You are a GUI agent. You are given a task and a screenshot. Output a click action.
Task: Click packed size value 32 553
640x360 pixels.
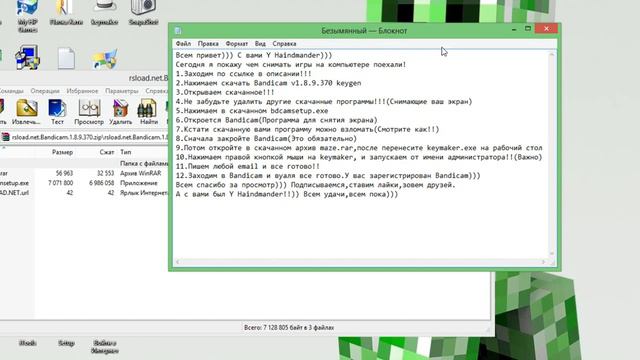pyautogui.click(x=105, y=173)
